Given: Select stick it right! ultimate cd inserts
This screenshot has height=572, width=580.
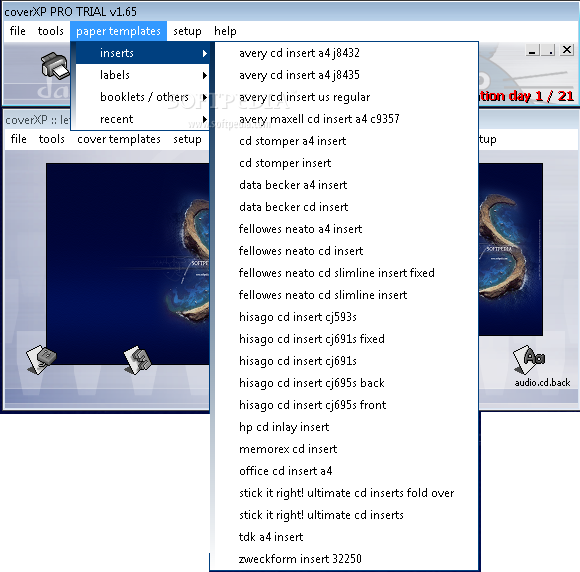Looking at the screenshot, I should 346,515.
